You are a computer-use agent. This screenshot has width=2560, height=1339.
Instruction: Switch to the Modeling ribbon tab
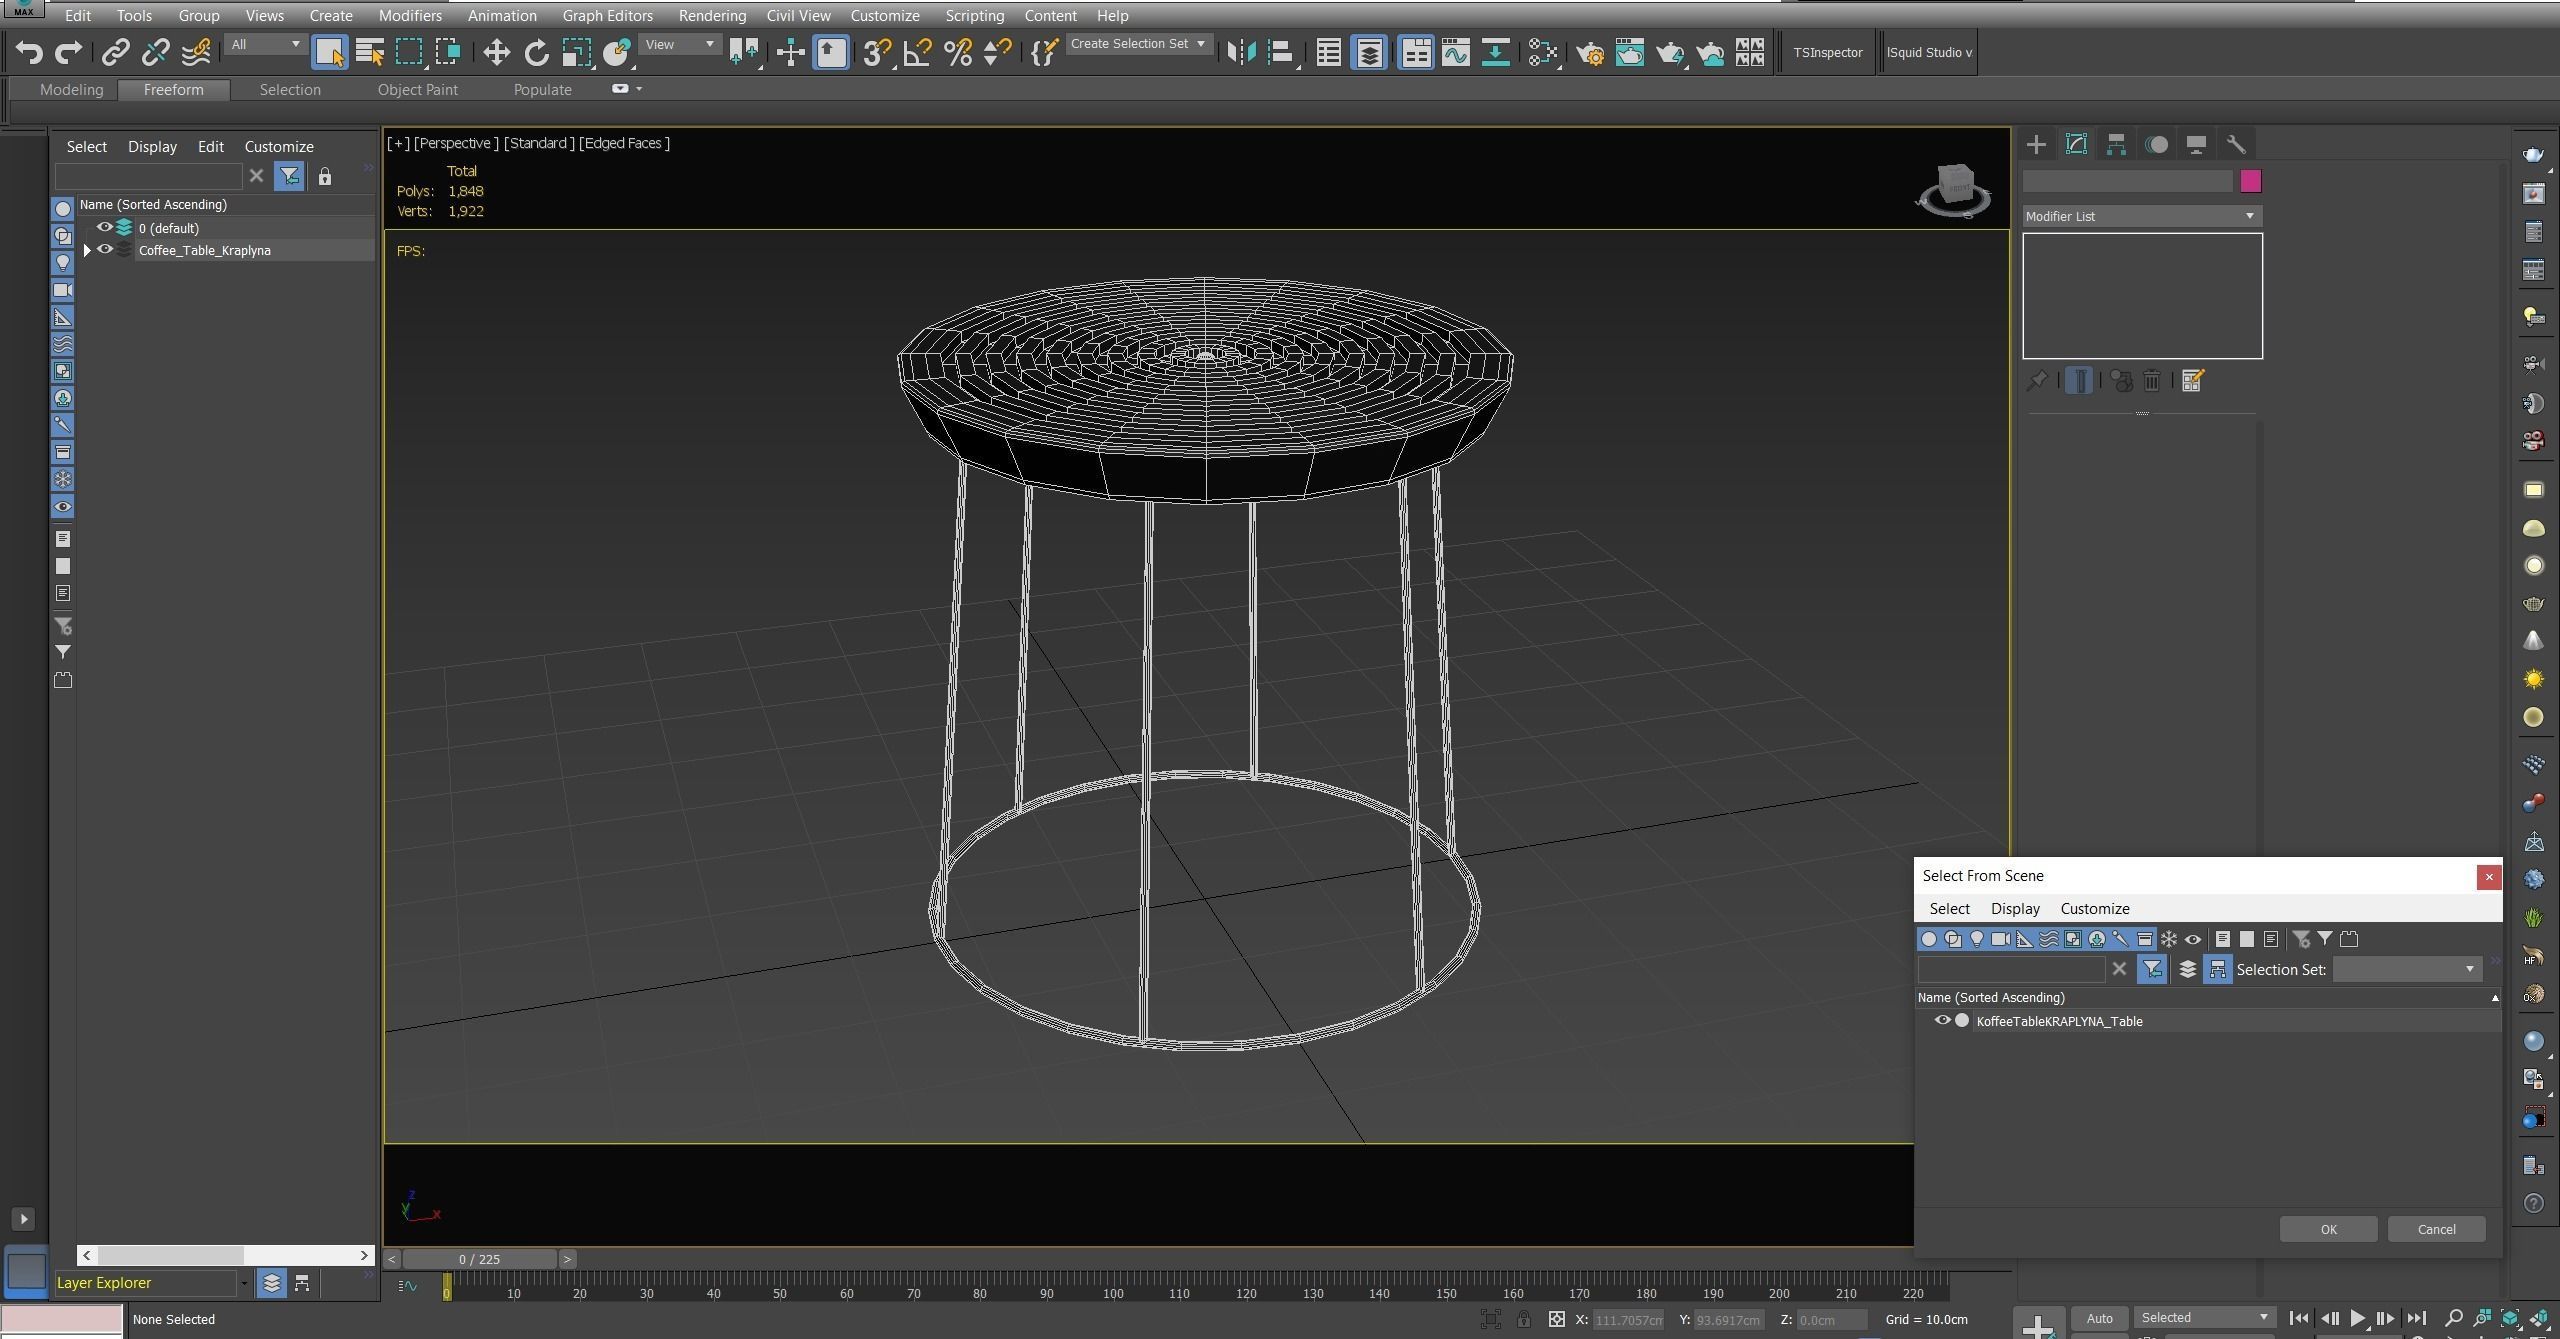coord(71,90)
